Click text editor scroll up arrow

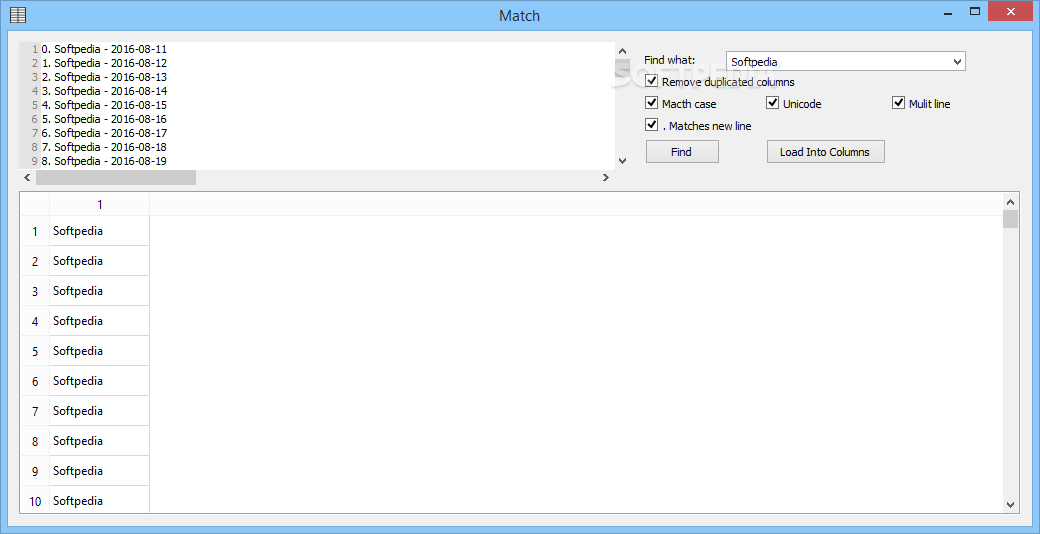621,50
